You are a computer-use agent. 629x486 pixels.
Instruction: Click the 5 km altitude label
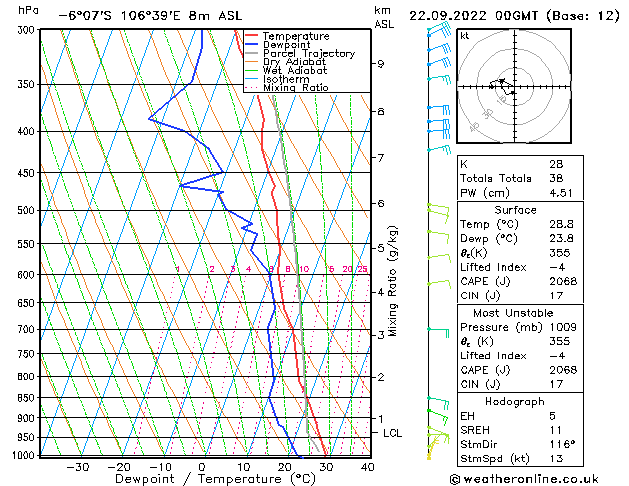381,248
